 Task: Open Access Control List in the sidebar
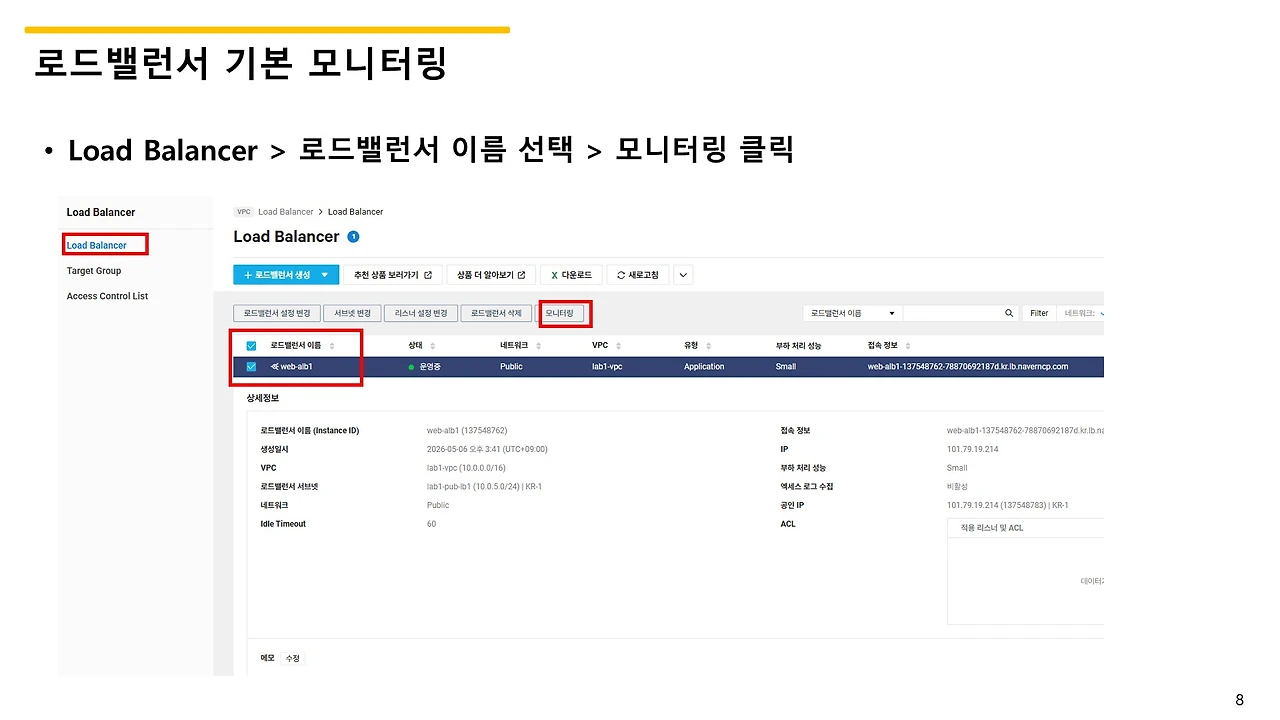point(107,296)
